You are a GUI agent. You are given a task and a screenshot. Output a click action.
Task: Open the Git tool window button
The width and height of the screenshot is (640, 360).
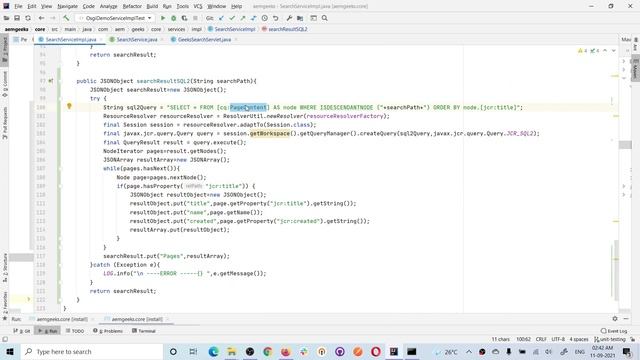click(x=22, y=331)
